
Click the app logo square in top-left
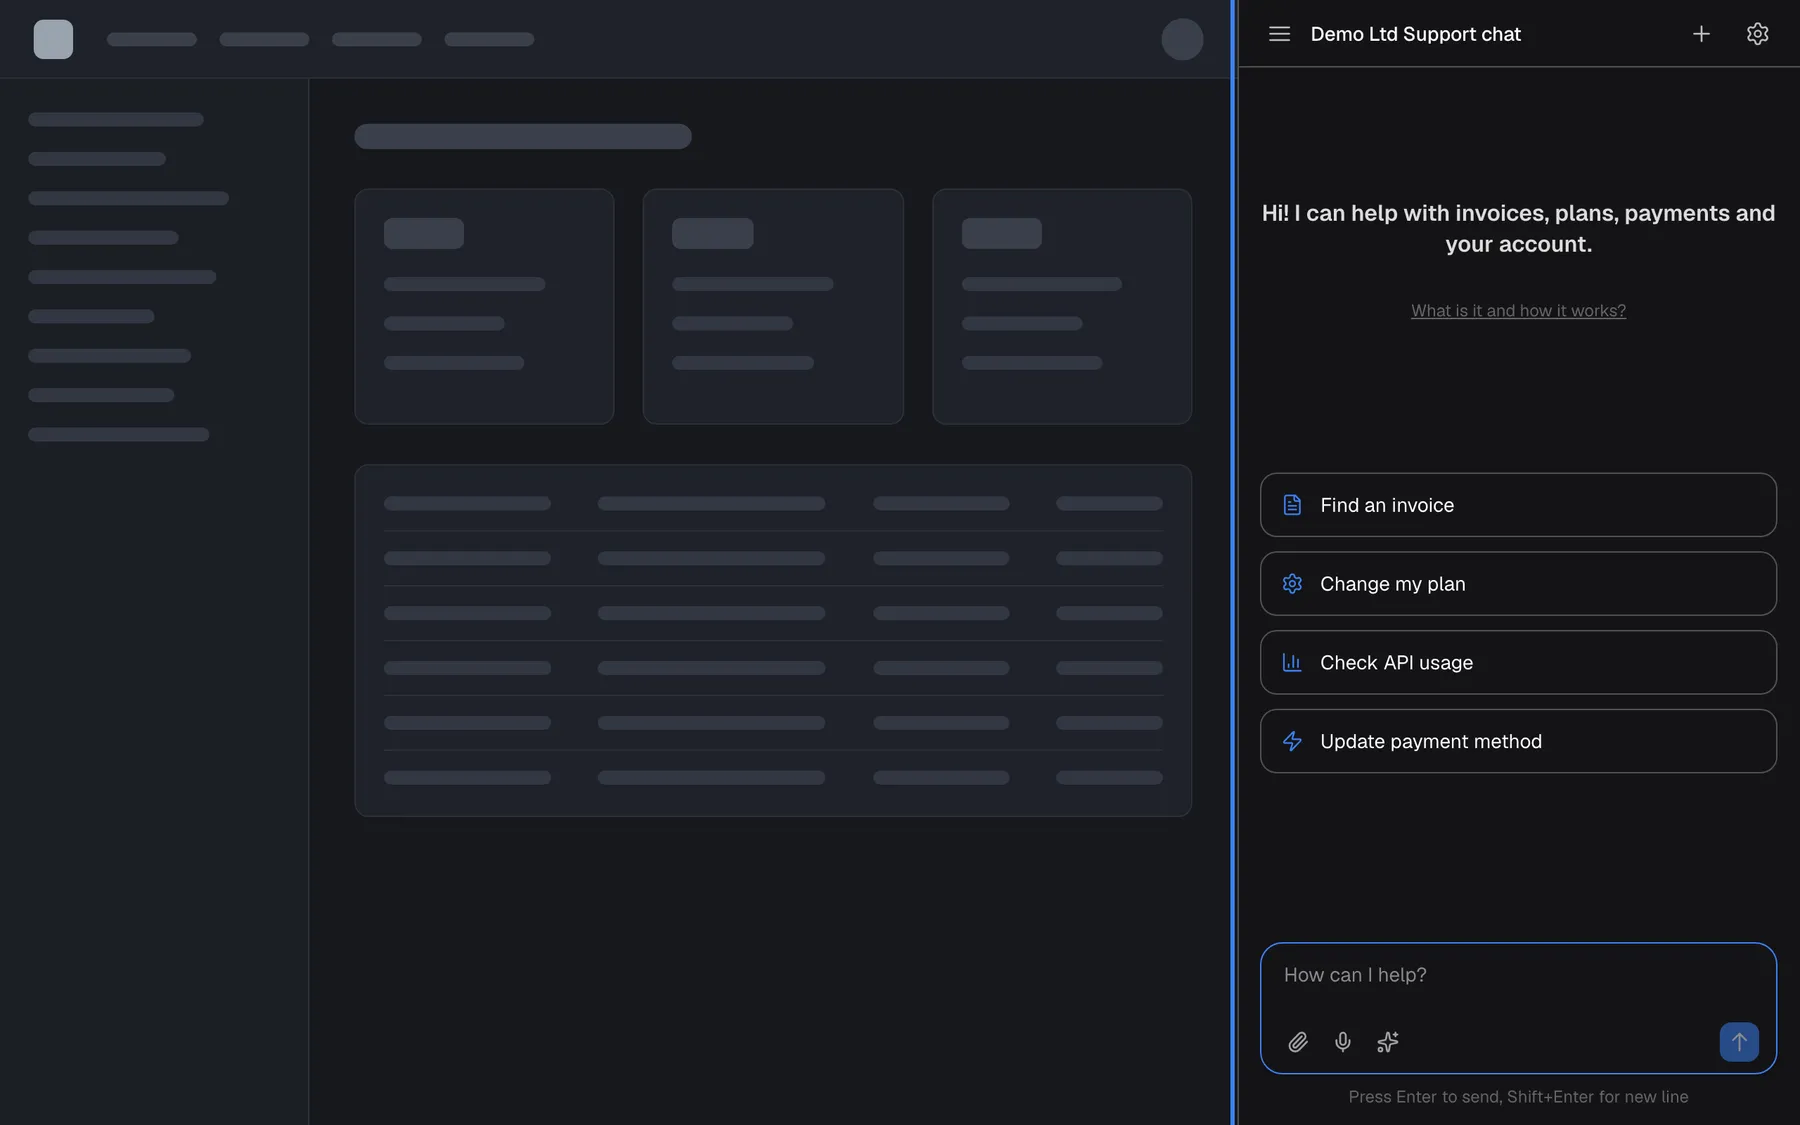[53, 39]
